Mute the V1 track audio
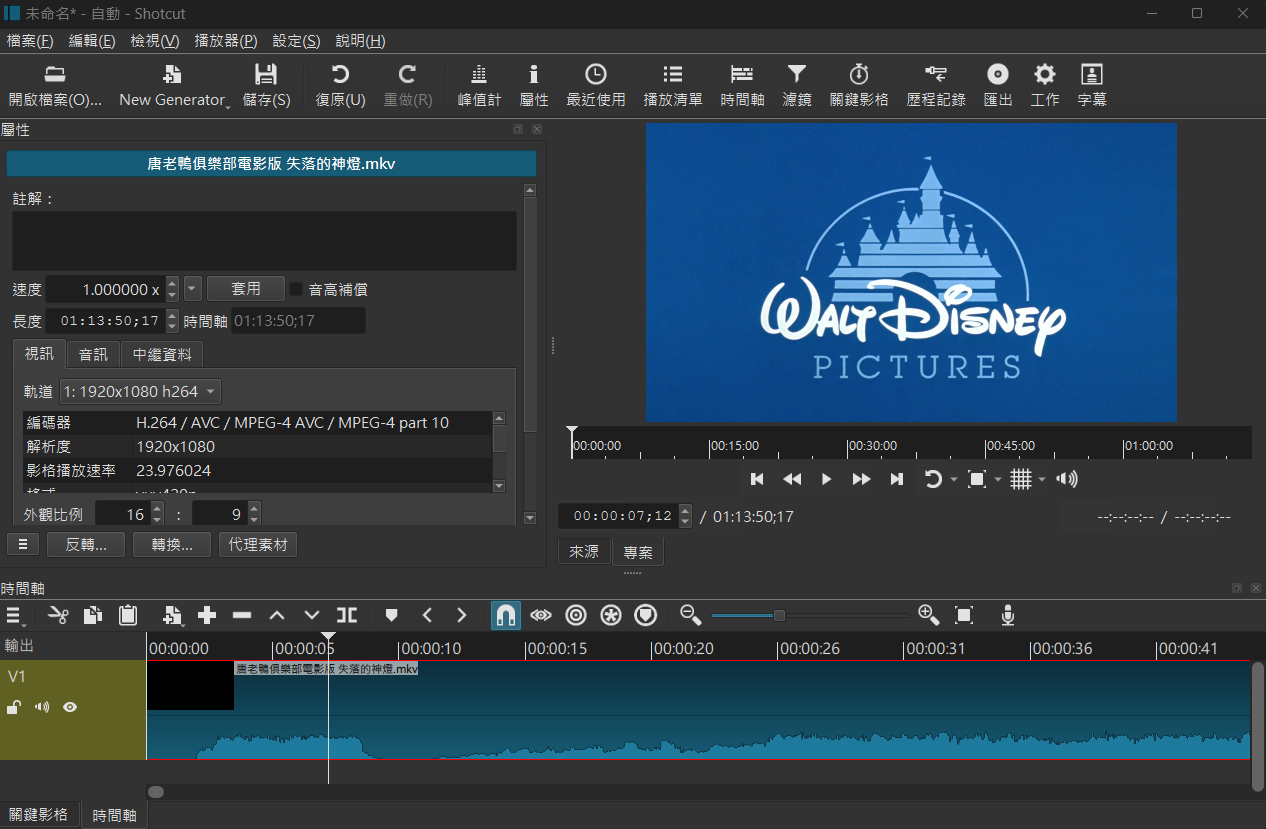The height and width of the screenshot is (829, 1266). pos(42,707)
